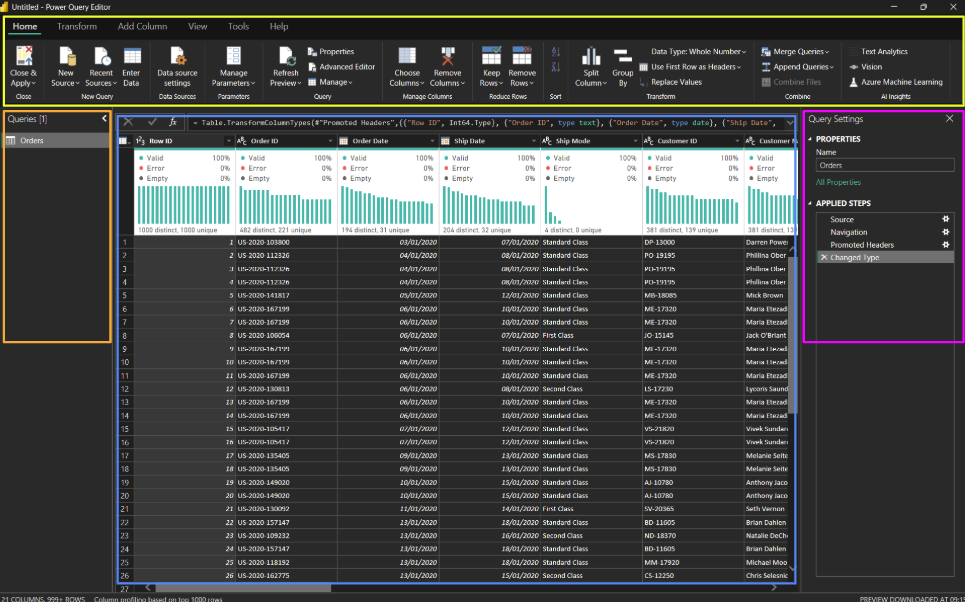965x602 pixels.
Task: Click the query Name input field
Action: point(884,165)
